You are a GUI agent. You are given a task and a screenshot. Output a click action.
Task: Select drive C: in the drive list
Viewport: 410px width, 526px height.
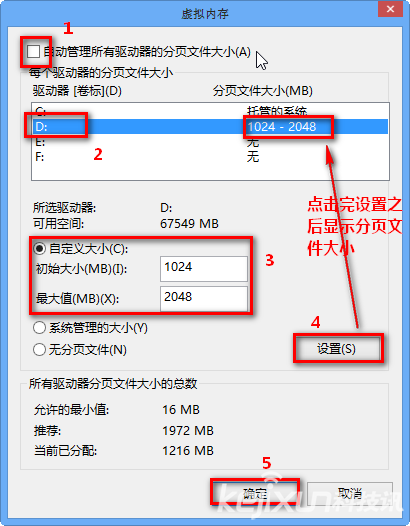point(210,111)
